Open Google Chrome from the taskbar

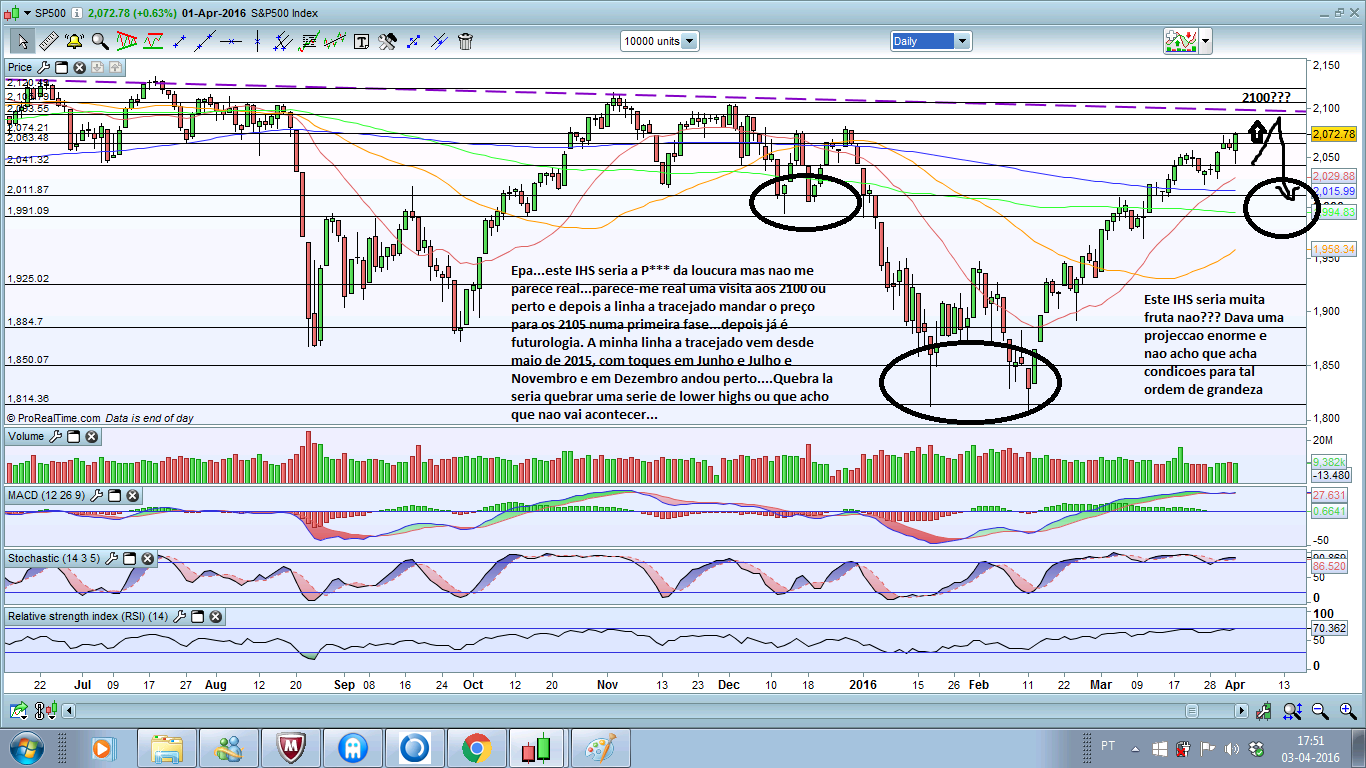pyautogui.click(x=475, y=748)
